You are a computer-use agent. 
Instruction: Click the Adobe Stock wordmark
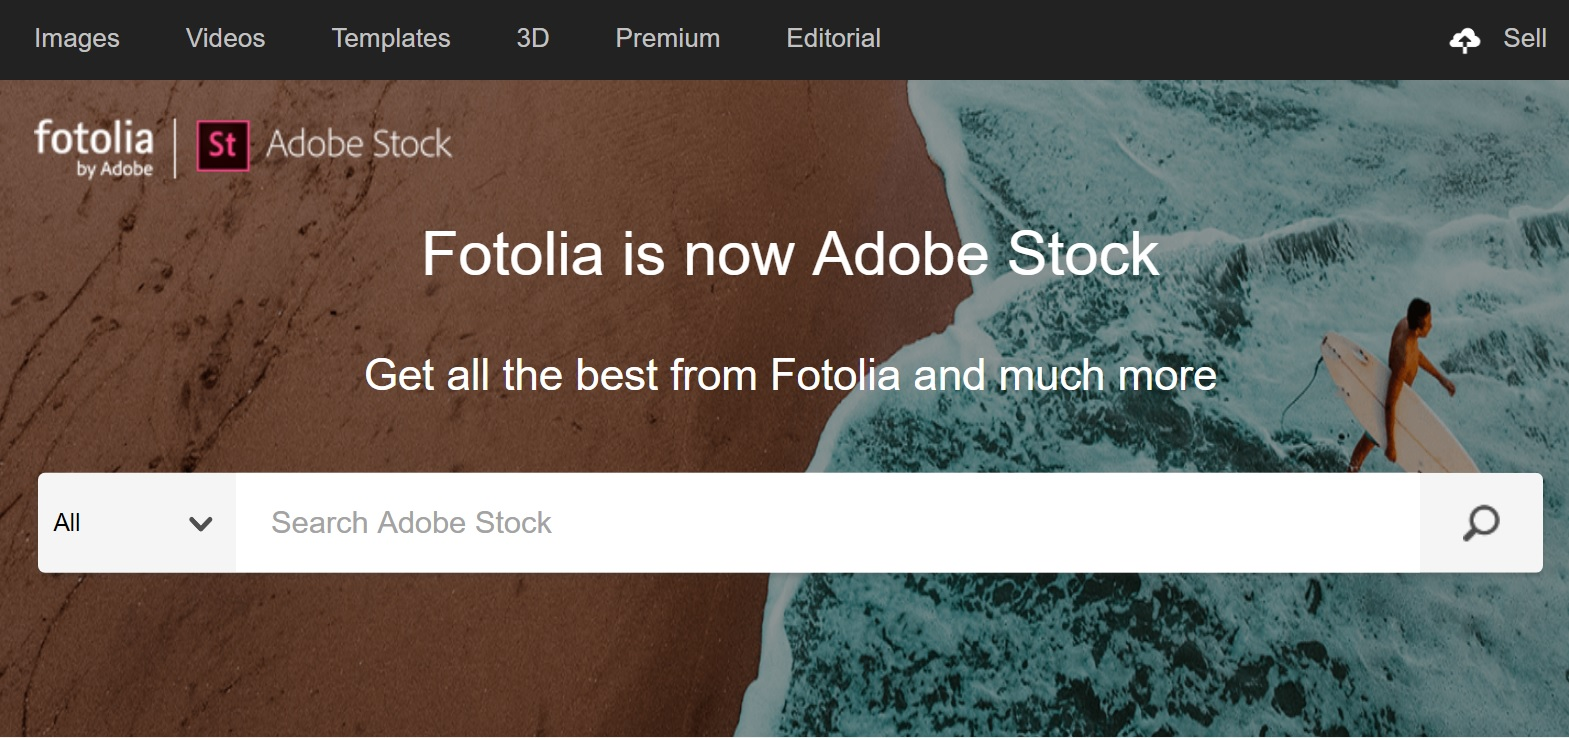coord(359,145)
